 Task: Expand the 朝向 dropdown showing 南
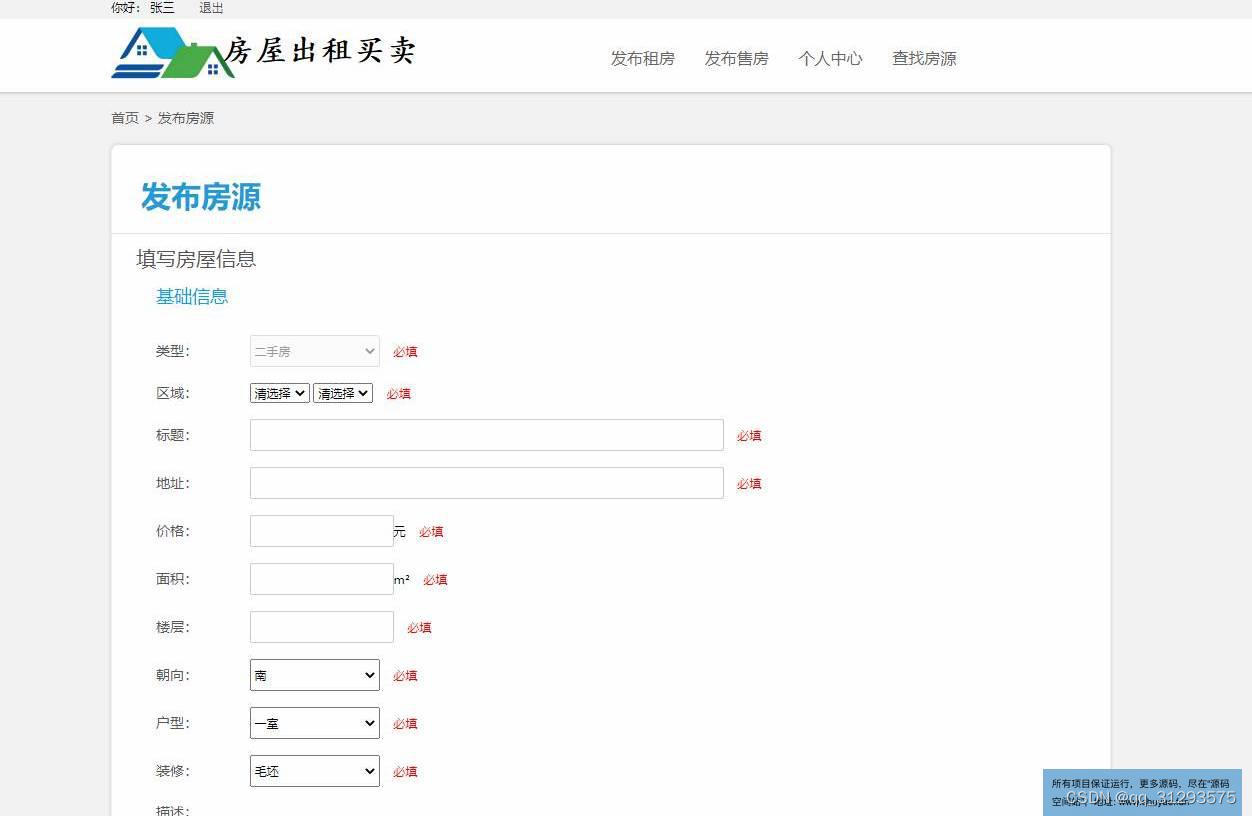314,675
